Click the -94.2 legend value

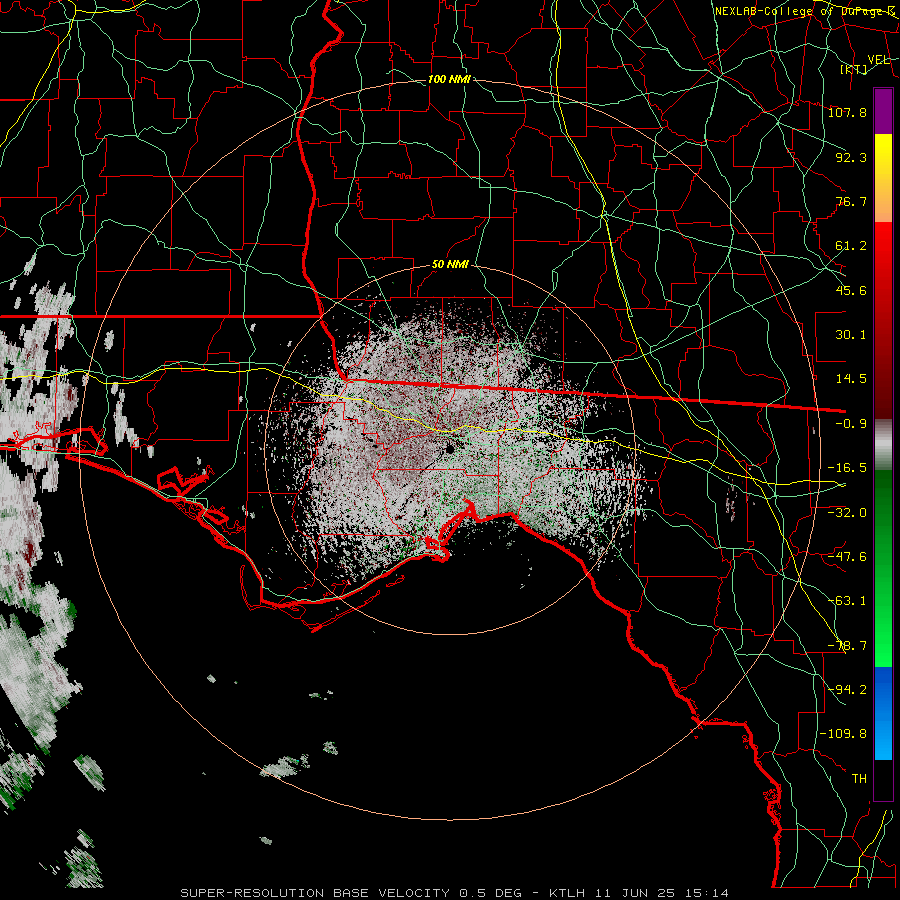847,689
